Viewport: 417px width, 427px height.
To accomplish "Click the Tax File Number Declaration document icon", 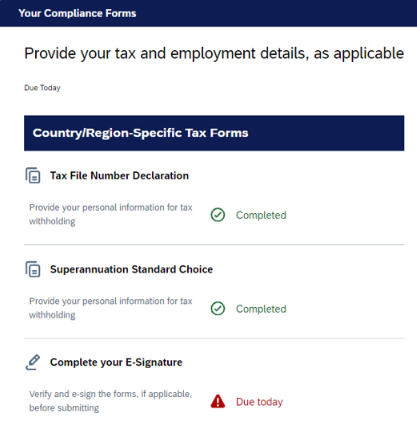I will tap(33, 175).
